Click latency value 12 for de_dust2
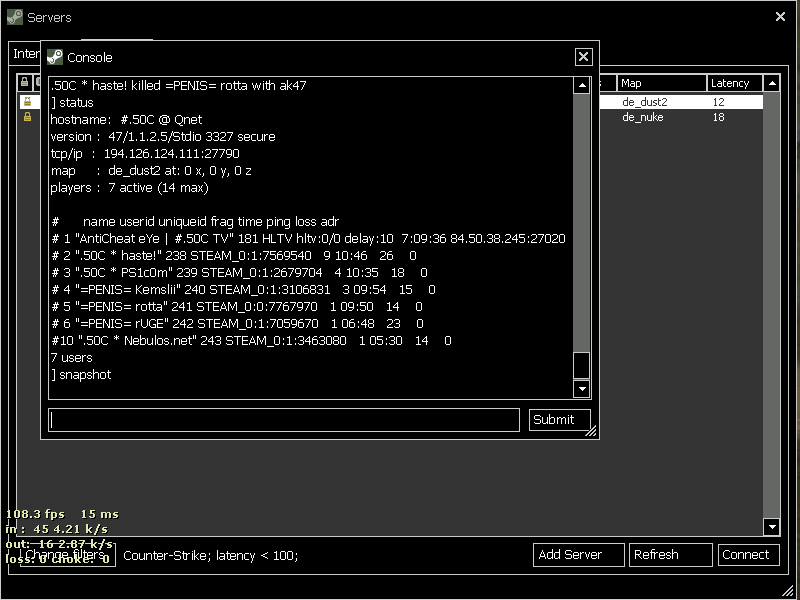This screenshot has width=800, height=600. coord(718,102)
